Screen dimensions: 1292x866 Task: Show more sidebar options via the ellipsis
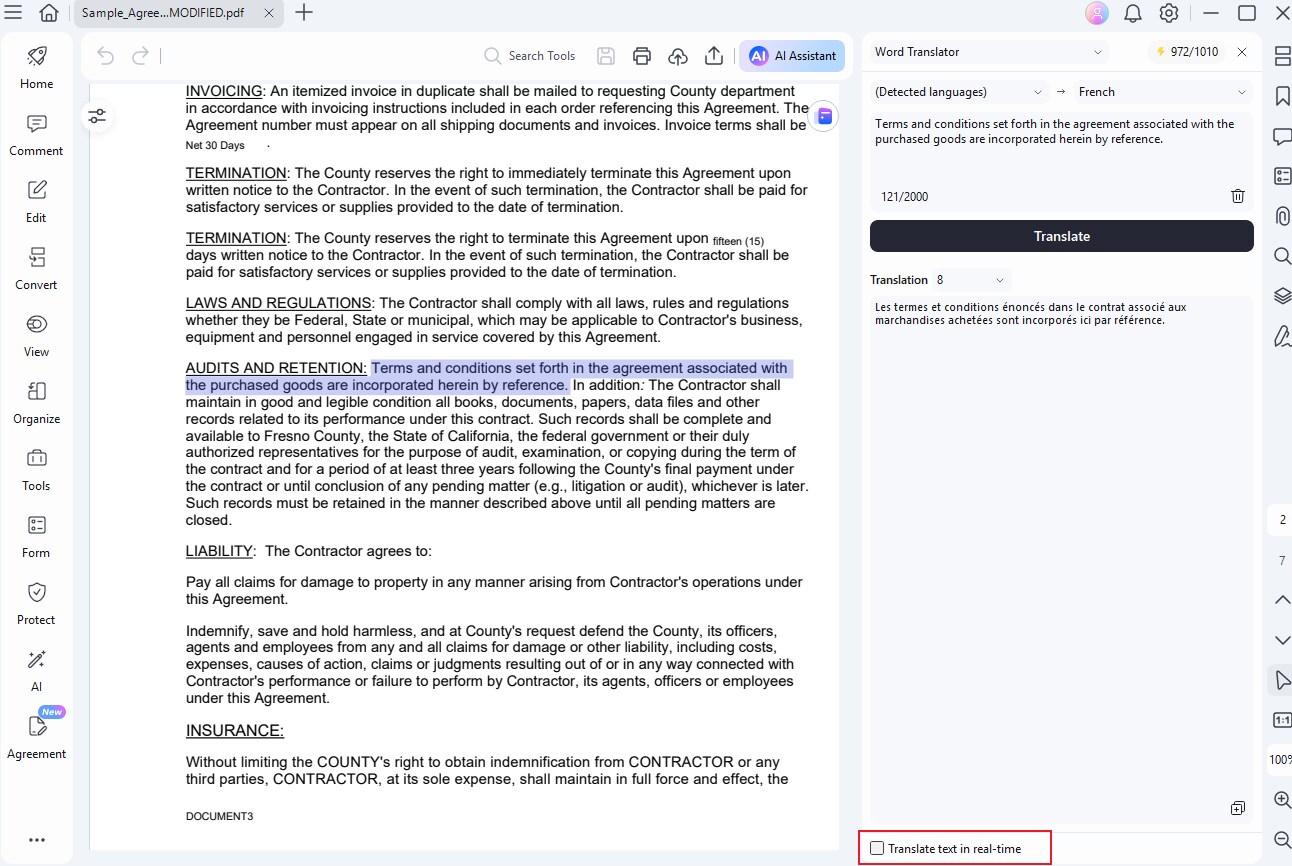tap(37, 840)
